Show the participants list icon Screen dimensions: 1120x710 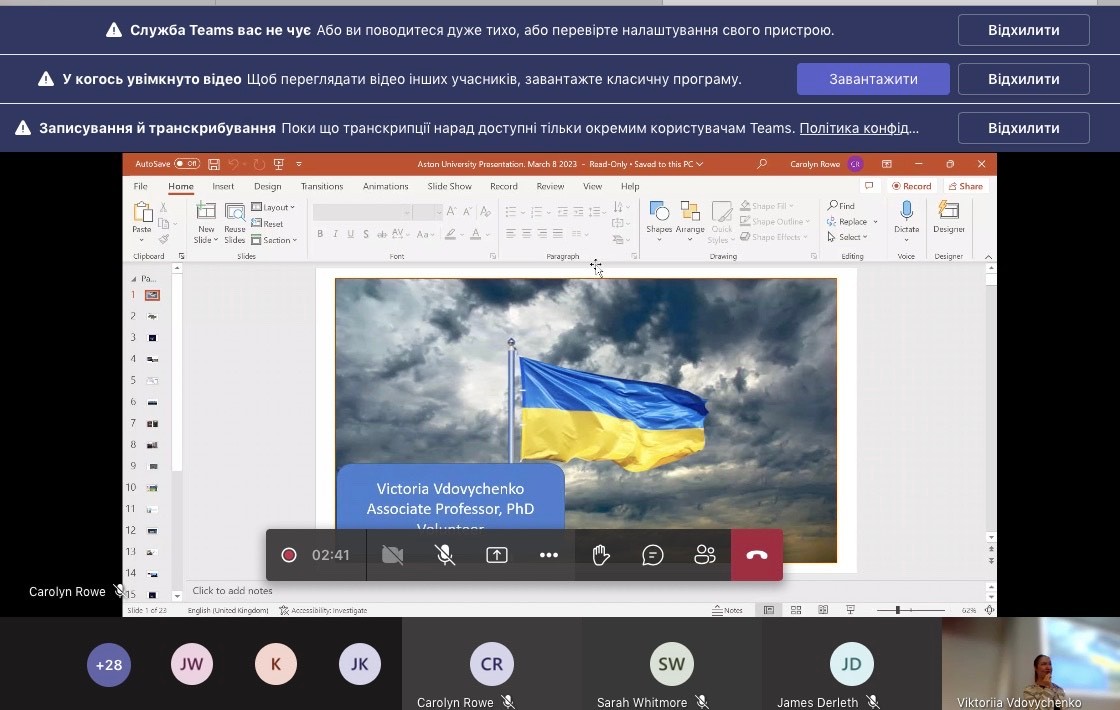tap(705, 555)
